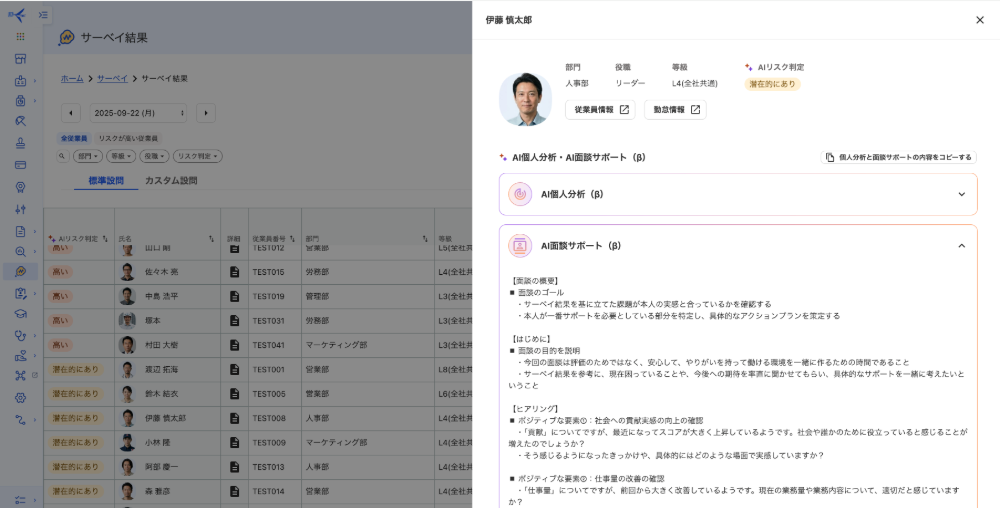Close the 伊藤 慎太郎 detail panel

click(980, 20)
